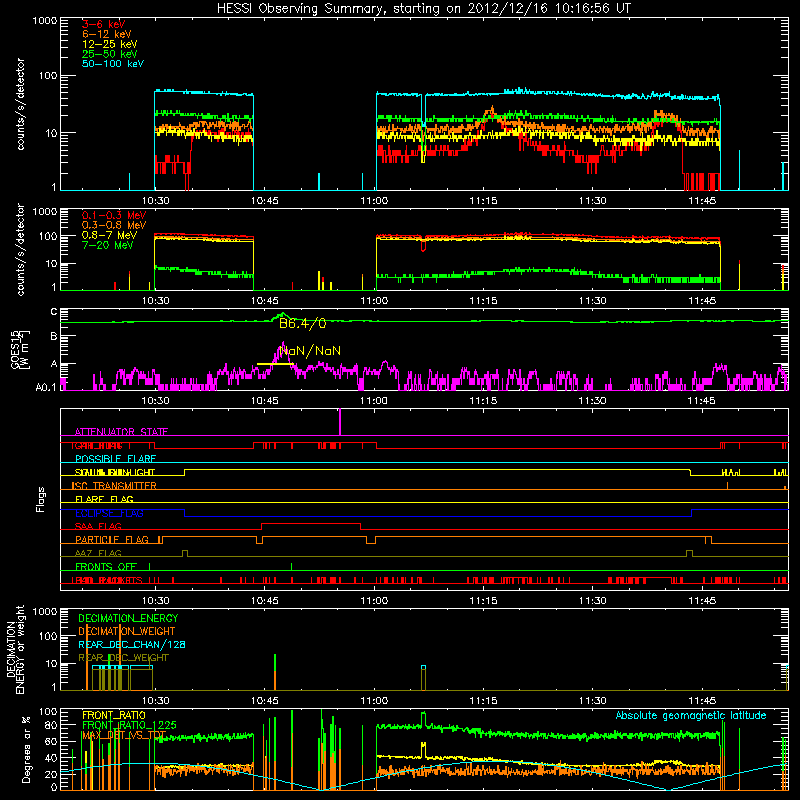Select the red 3-6 keV legend label

(x=103, y=24)
